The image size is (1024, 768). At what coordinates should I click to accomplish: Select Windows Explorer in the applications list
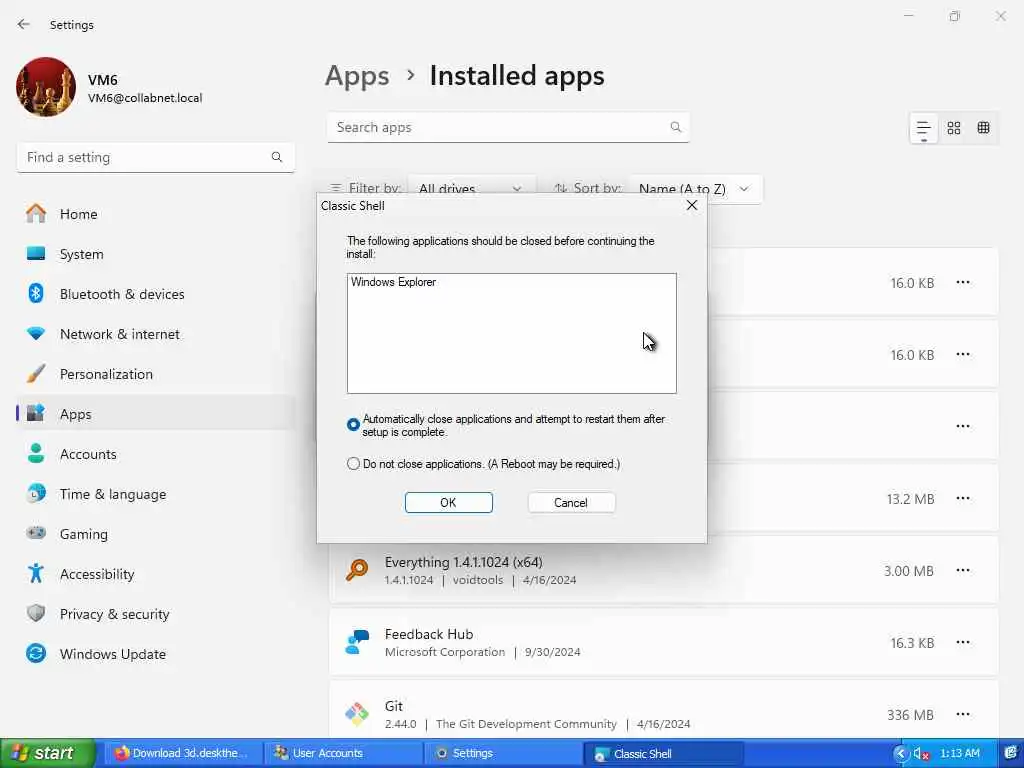(393, 282)
